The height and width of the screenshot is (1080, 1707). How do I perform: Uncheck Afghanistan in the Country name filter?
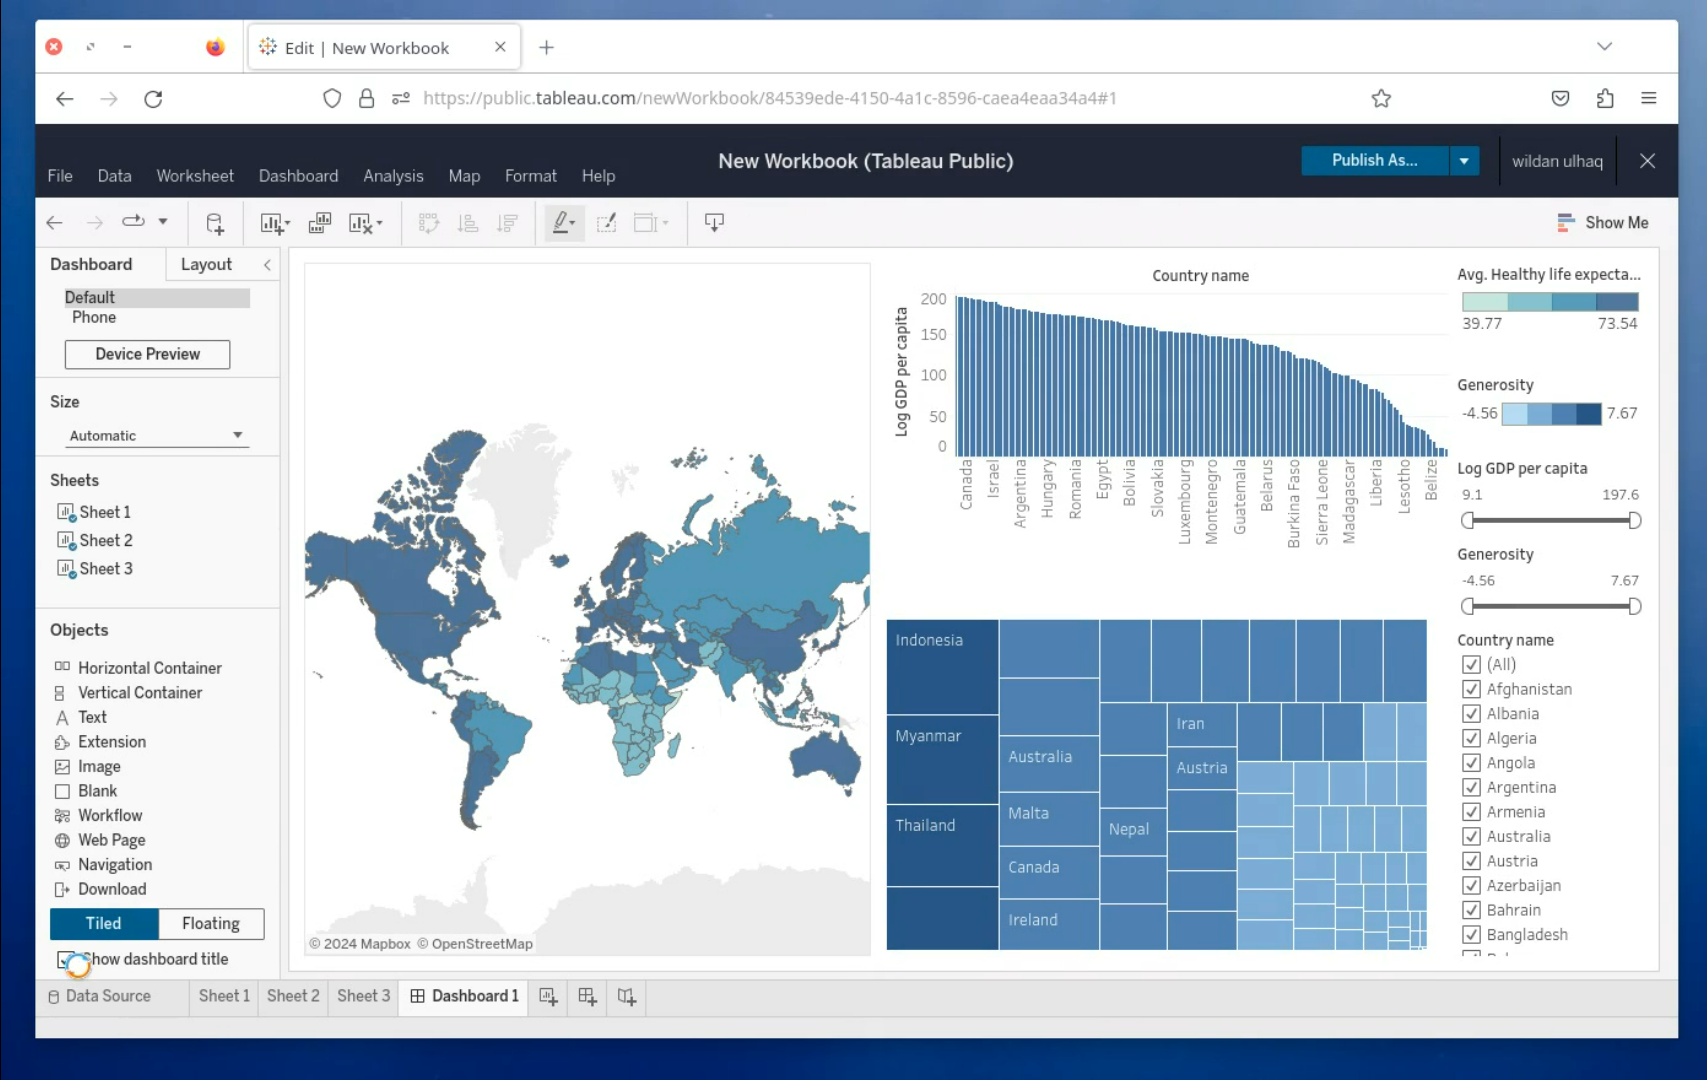pyautogui.click(x=1471, y=688)
